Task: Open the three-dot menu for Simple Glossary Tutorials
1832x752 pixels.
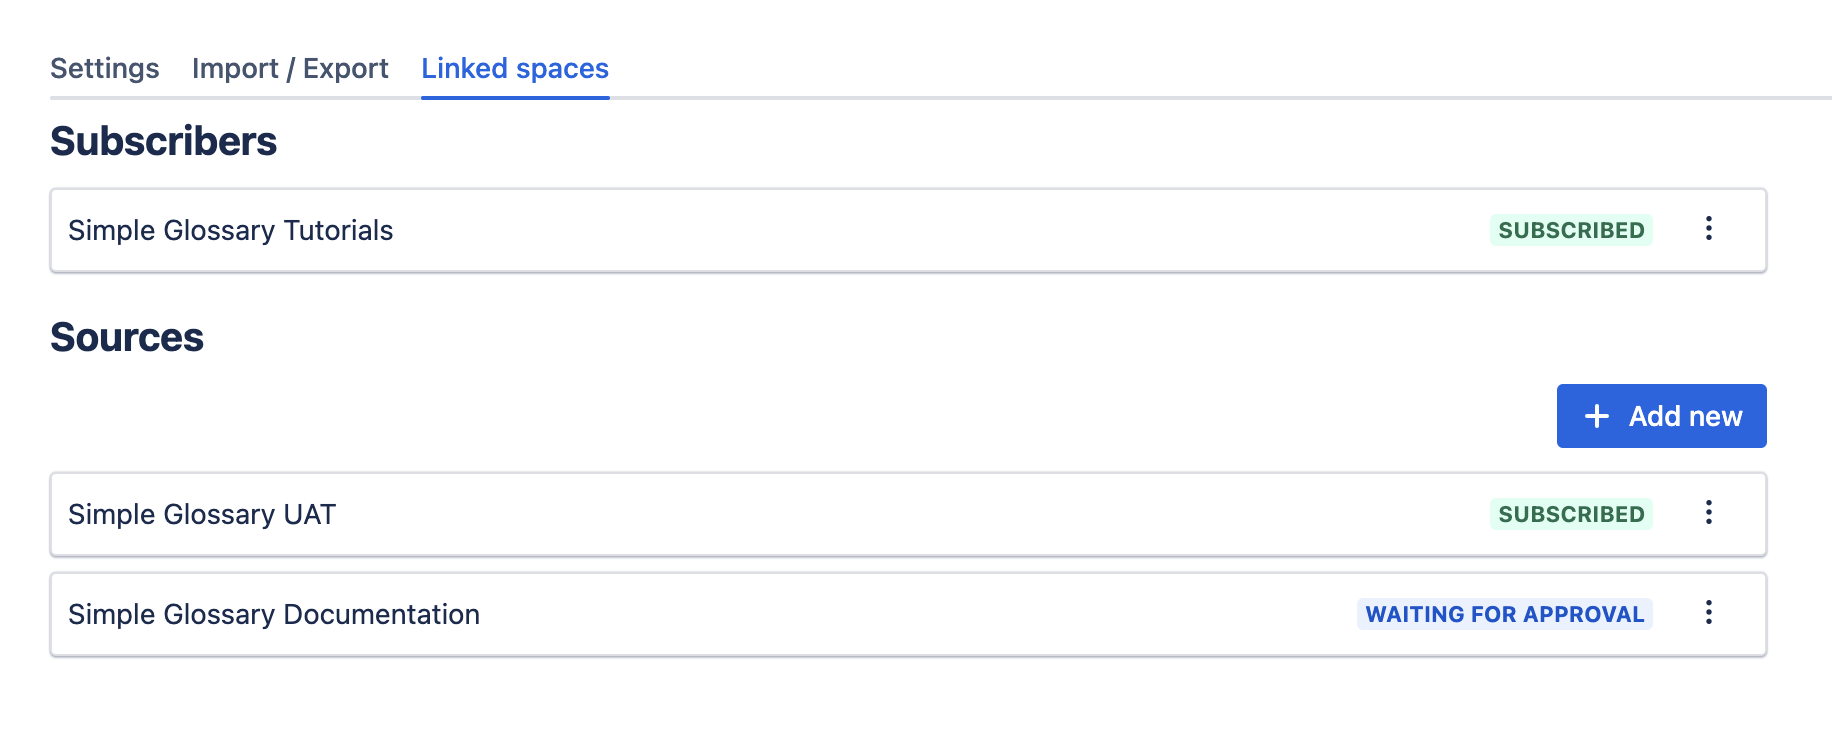Action: point(1709,229)
